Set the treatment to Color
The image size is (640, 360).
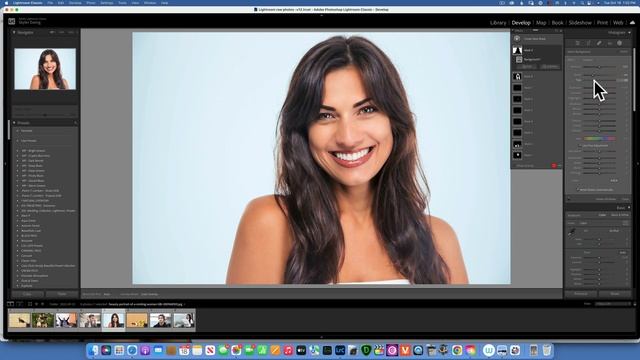(x=602, y=215)
